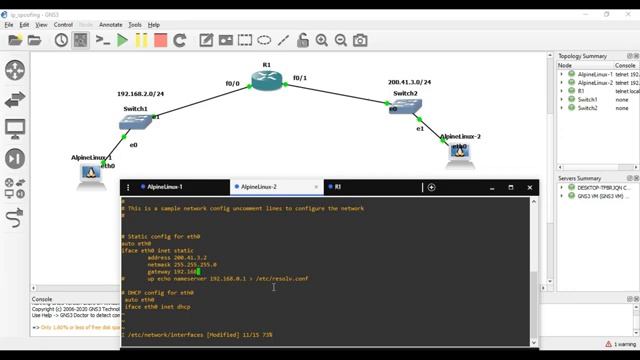
Task: Select the add a link cable tool
Action: [15, 218]
